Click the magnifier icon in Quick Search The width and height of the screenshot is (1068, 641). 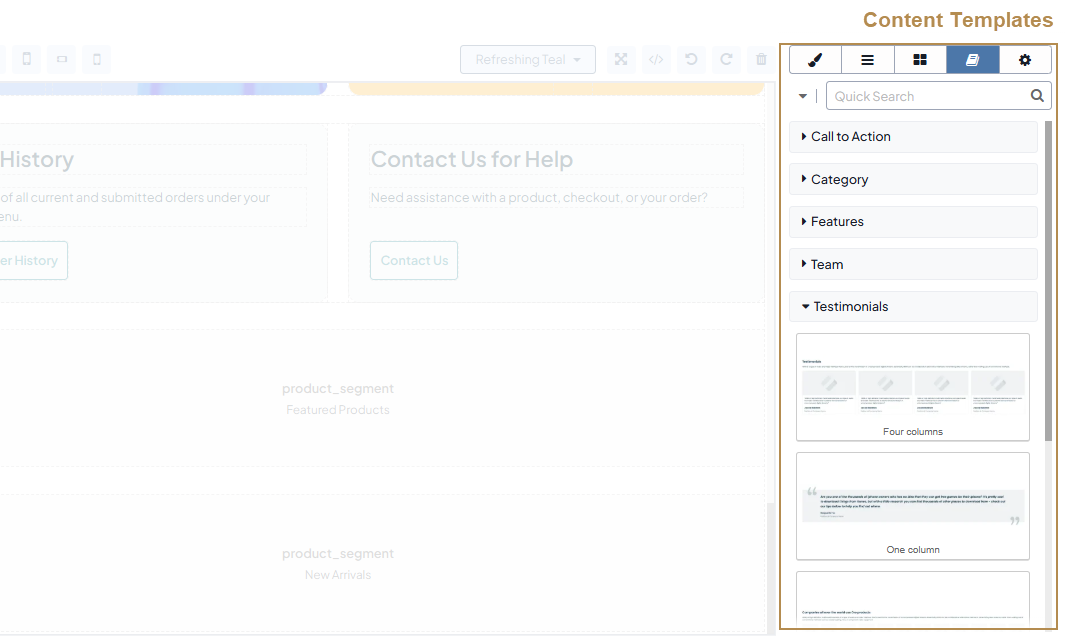point(1038,96)
